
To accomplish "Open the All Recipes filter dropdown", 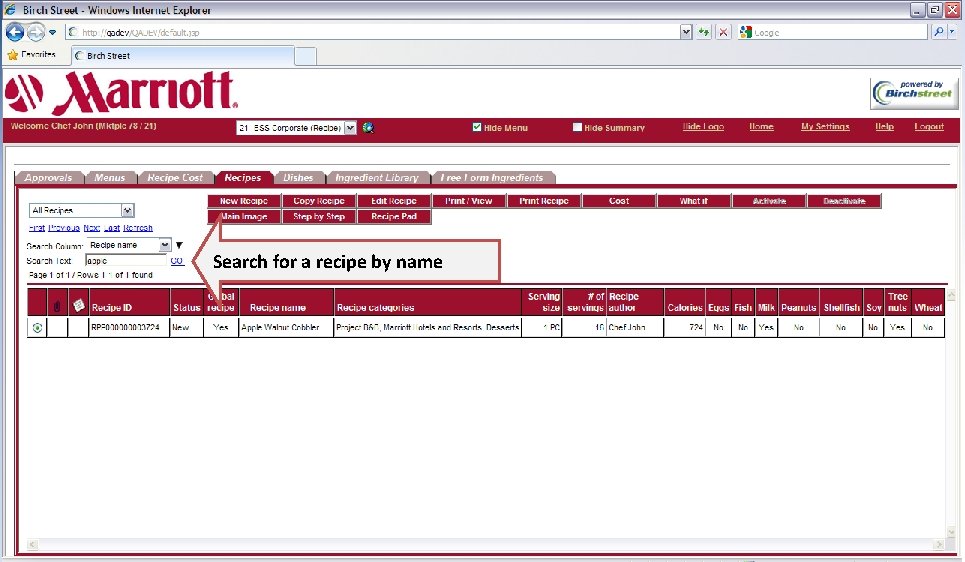I will (81, 211).
